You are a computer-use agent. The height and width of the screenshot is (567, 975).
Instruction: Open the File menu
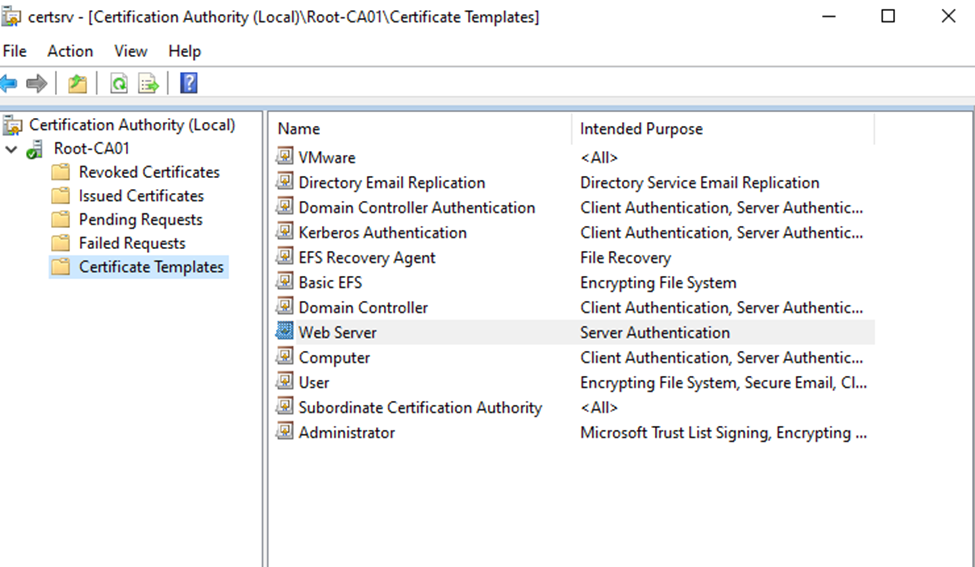(x=15, y=51)
